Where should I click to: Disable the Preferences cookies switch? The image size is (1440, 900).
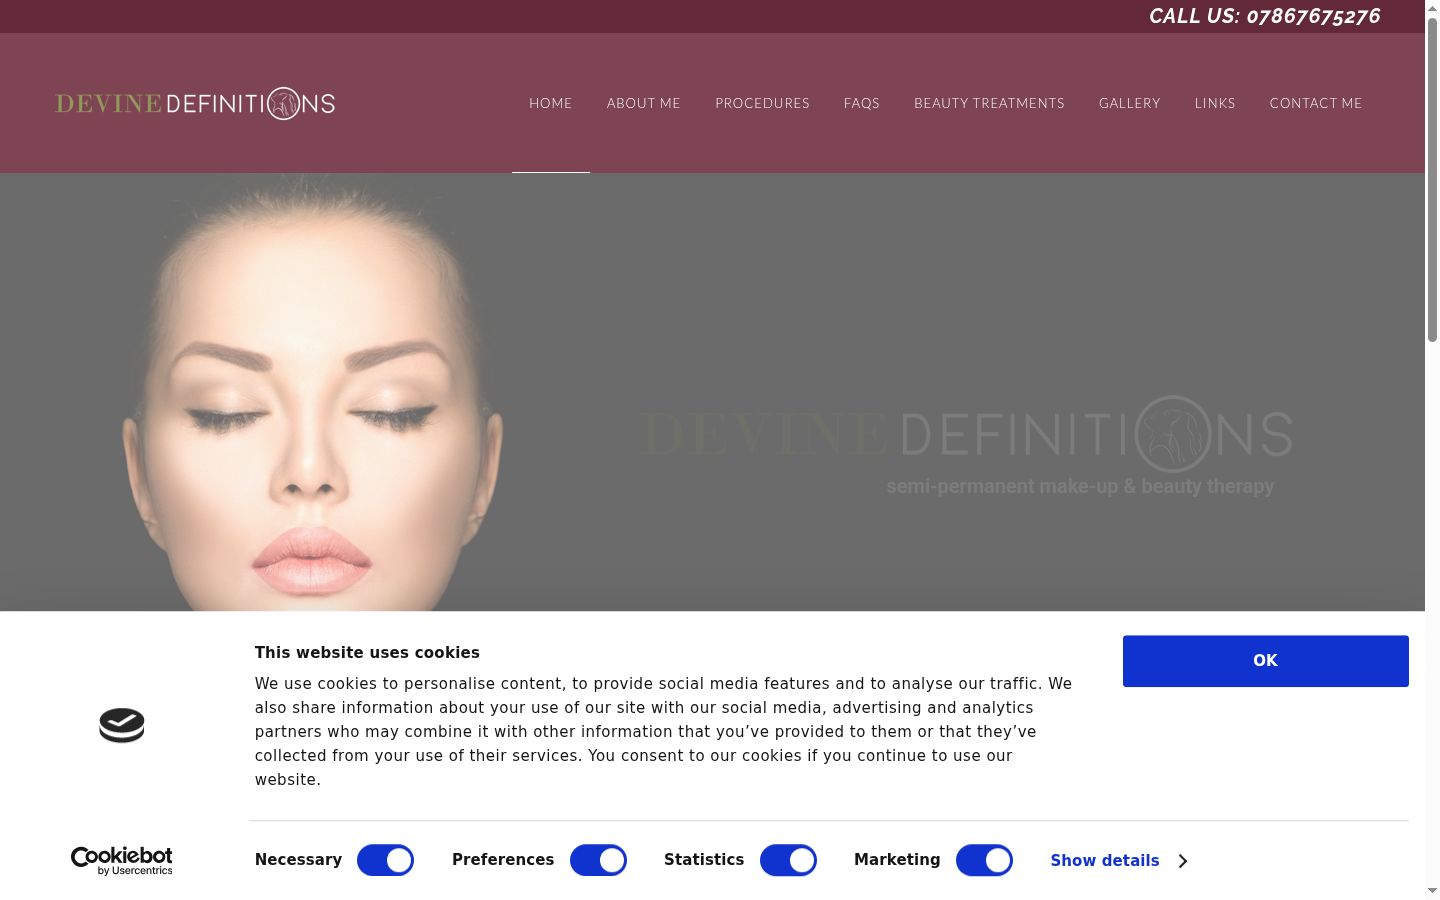tap(598, 860)
